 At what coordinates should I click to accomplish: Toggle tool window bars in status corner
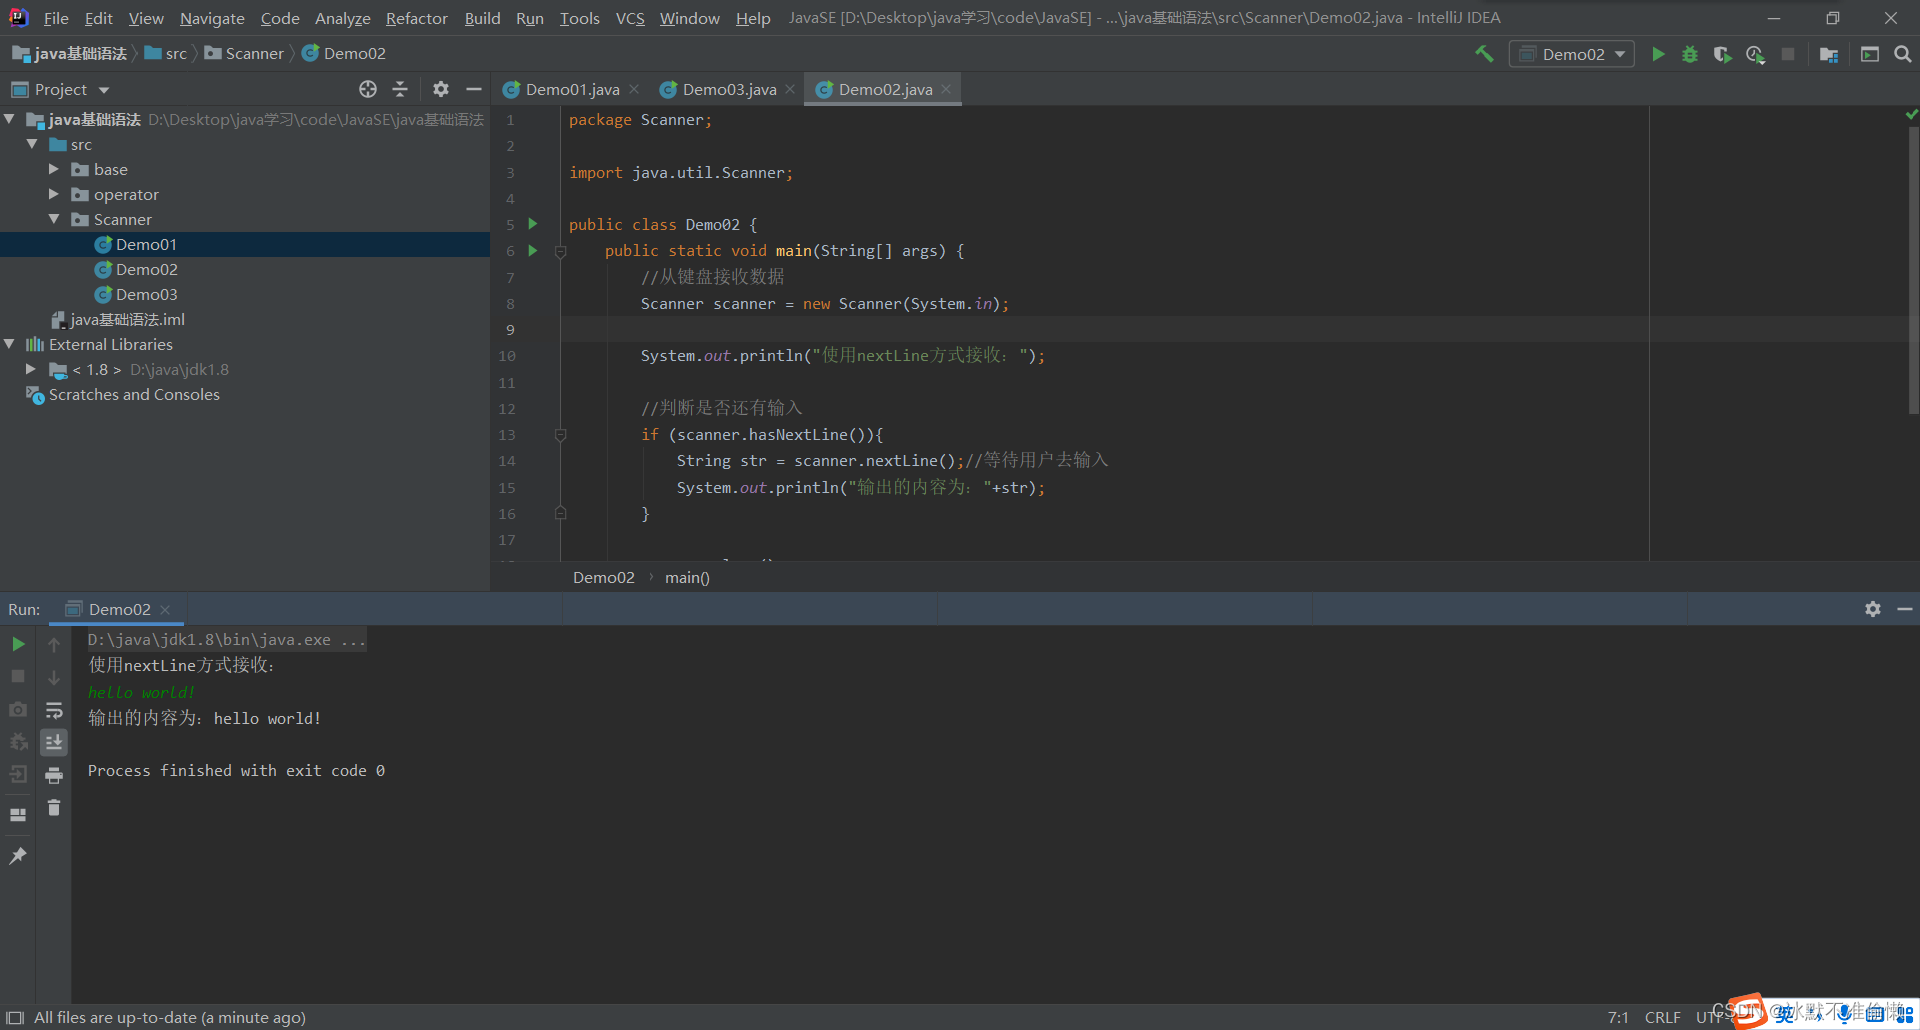point(14,1018)
